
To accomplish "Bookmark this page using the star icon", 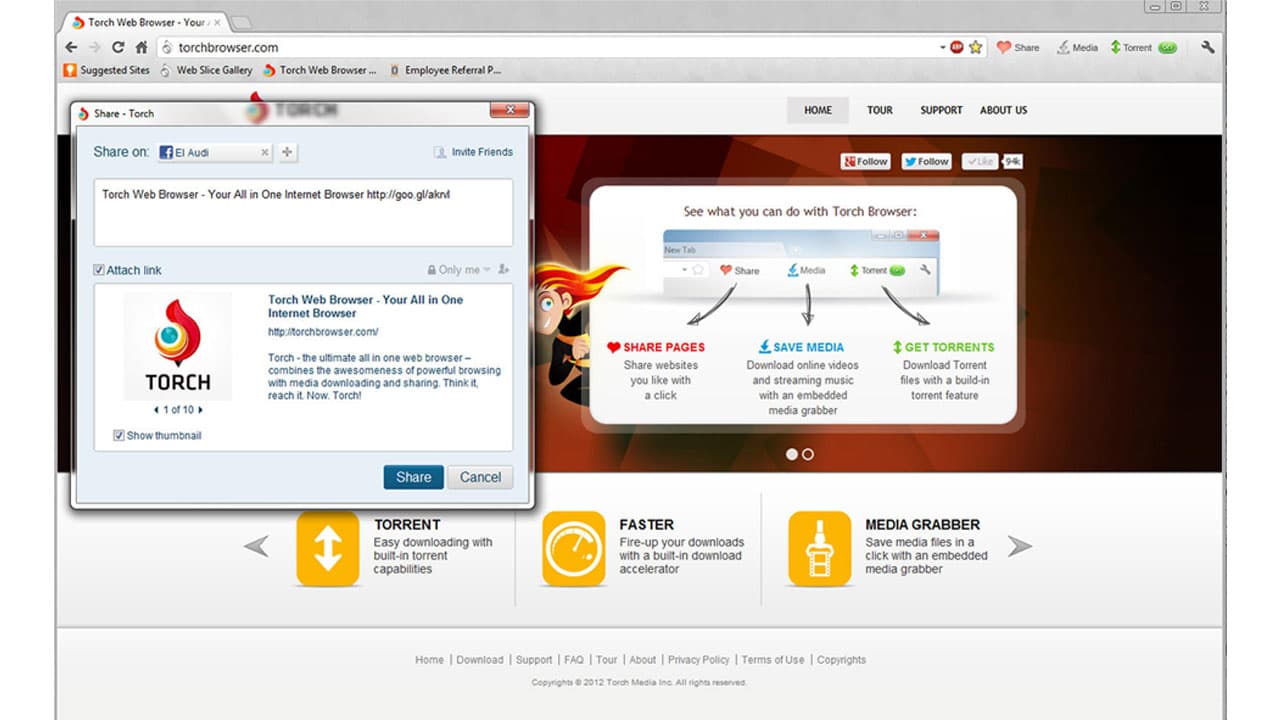I will [x=975, y=47].
